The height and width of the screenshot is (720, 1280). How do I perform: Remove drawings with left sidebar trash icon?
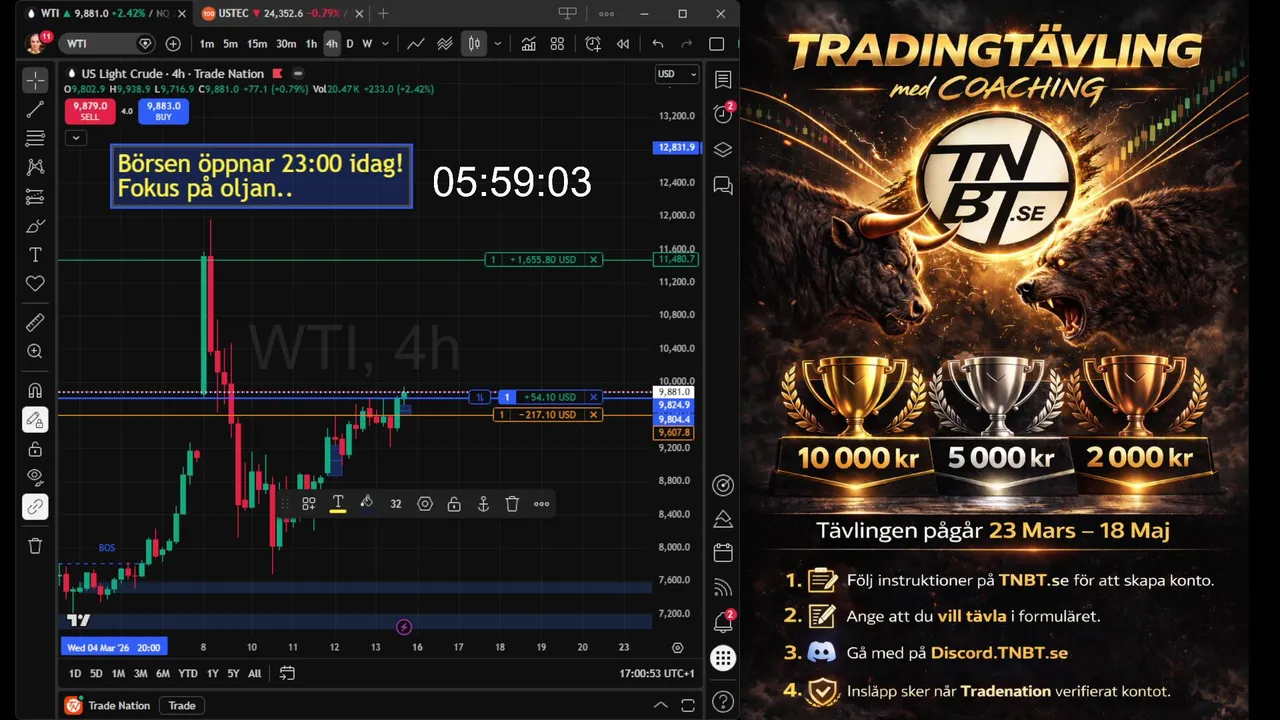pos(35,545)
